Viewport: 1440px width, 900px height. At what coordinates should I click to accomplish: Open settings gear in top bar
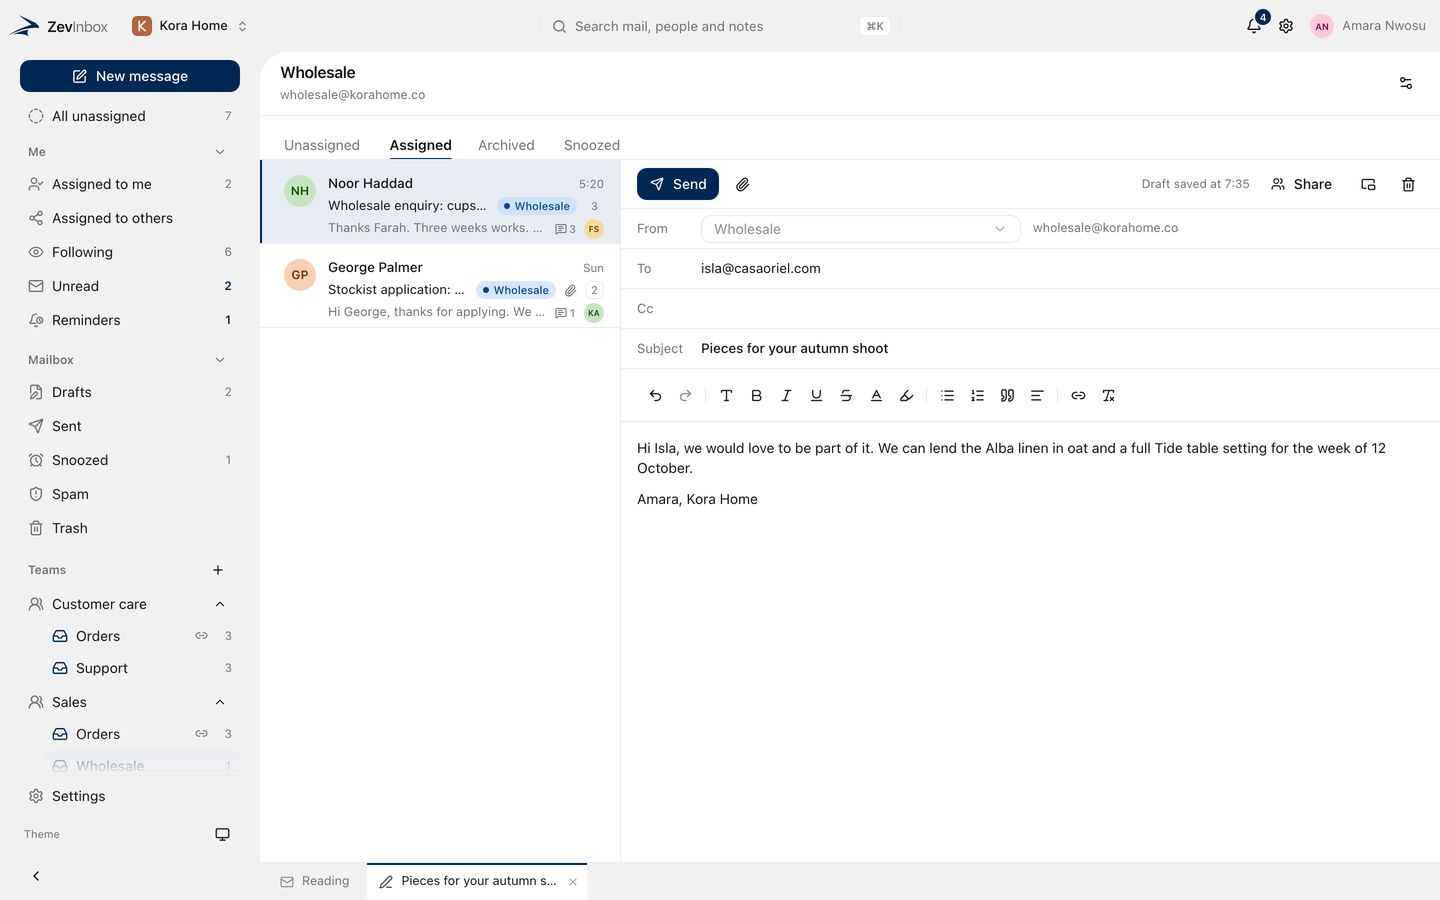[x=1286, y=26]
